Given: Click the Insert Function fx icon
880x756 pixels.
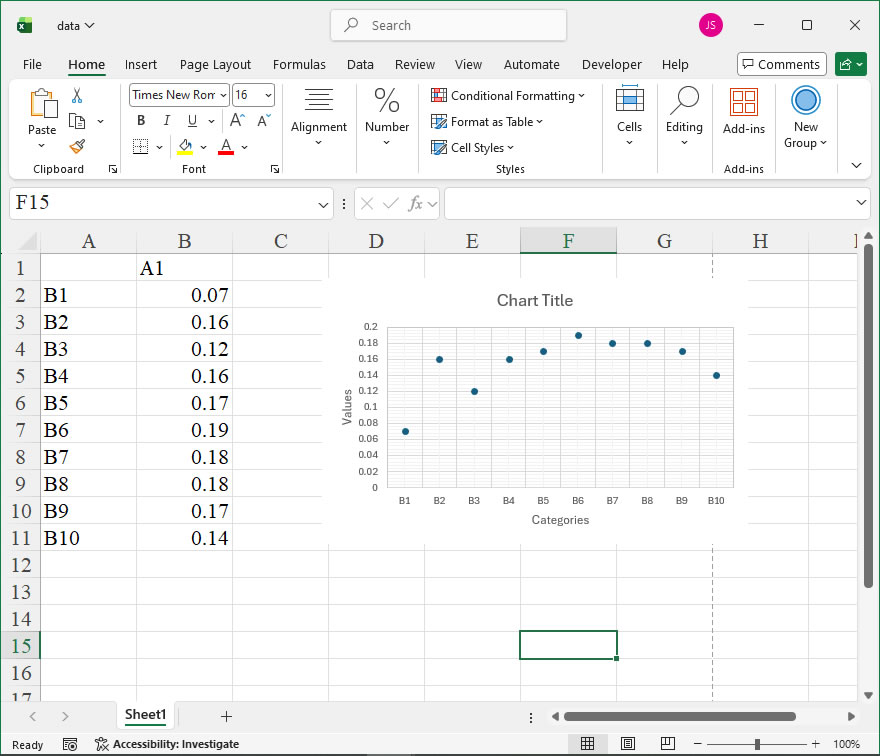Looking at the screenshot, I should point(417,204).
